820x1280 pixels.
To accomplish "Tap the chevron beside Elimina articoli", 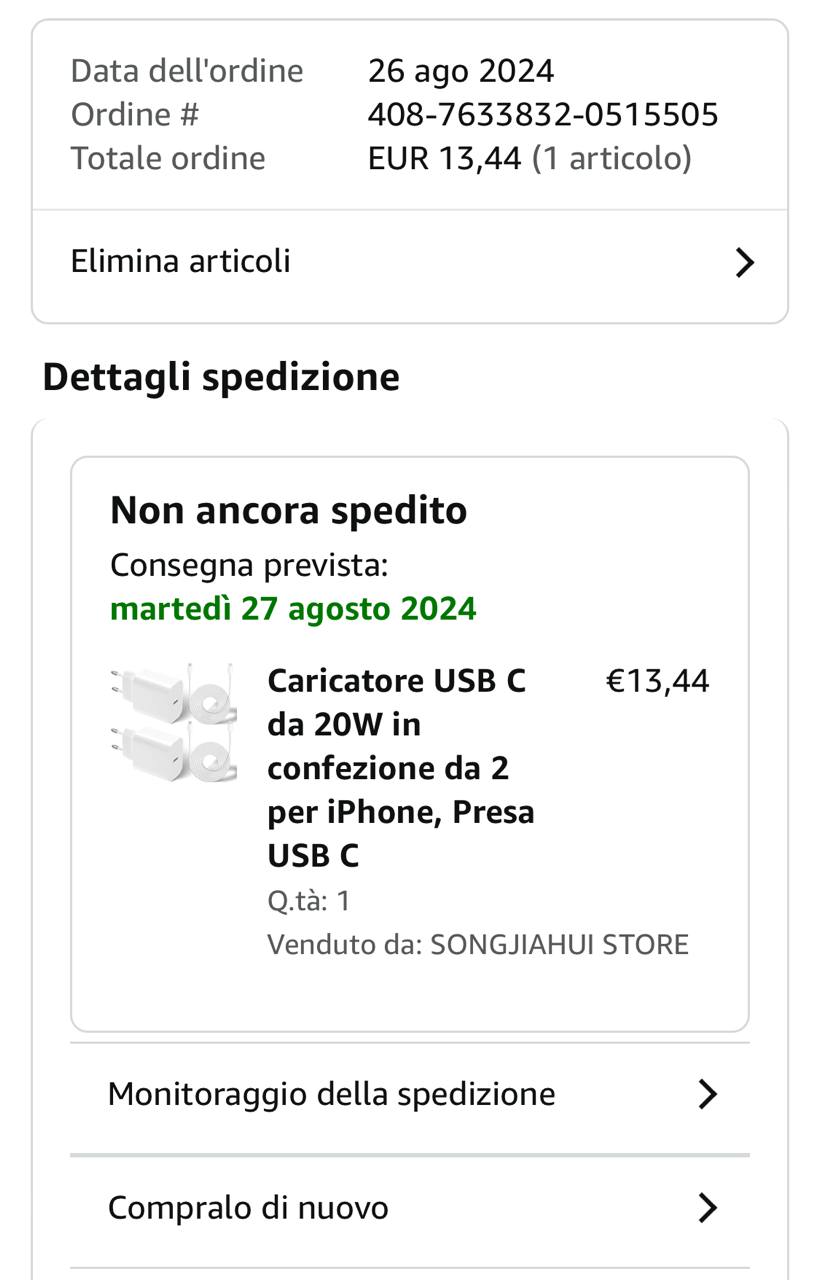I will pyautogui.click(x=744, y=262).
